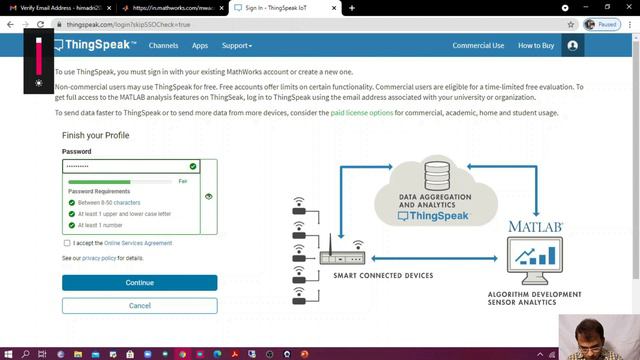Toggle password visibility with the eye icon
640x360 pixels.
pyautogui.click(x=209, y=196)
